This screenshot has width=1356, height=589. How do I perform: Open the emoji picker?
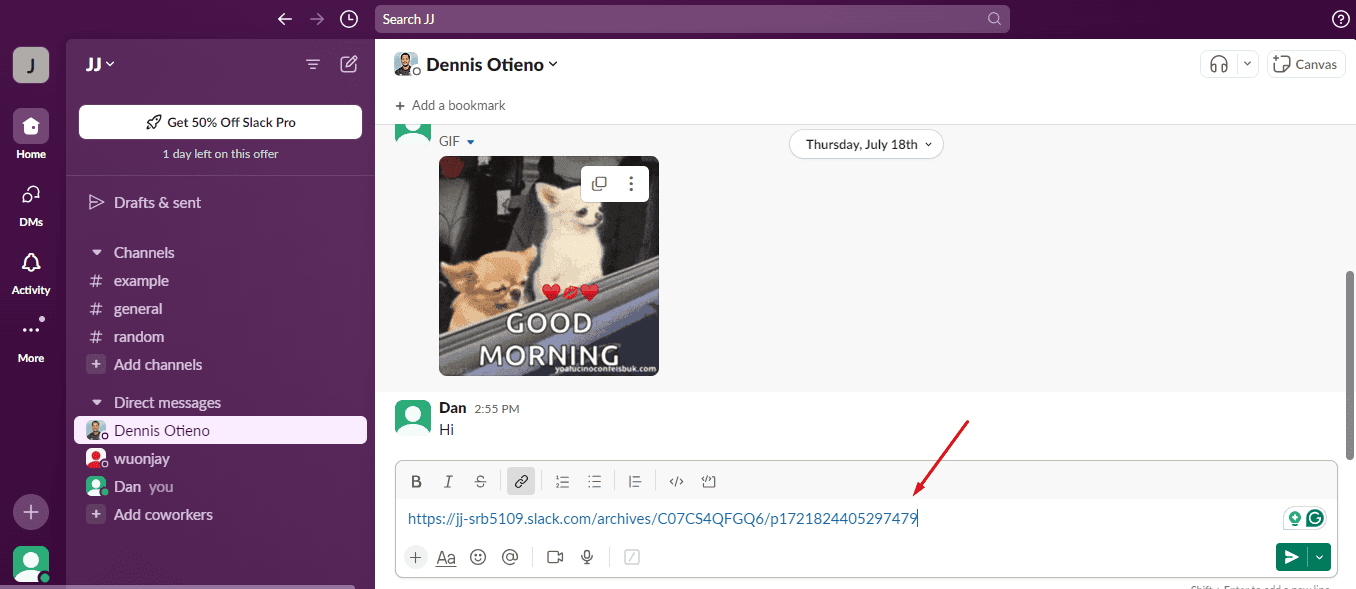[x=478, y=557]
